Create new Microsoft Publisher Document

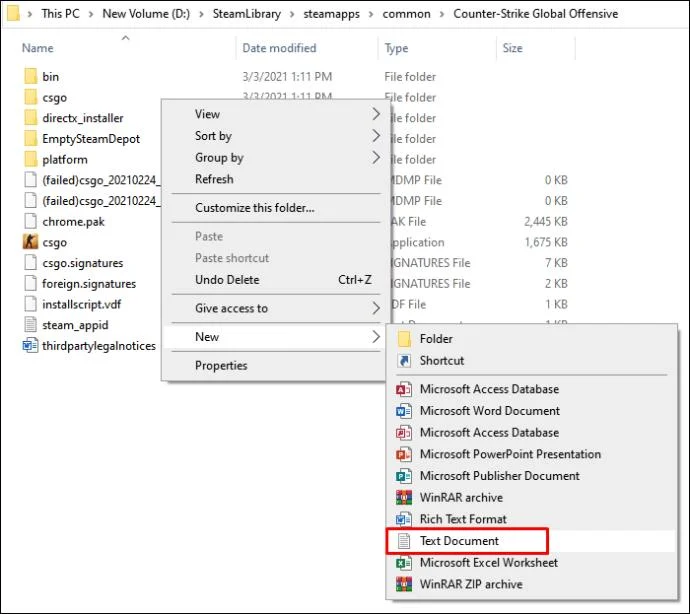click(531, 475)
